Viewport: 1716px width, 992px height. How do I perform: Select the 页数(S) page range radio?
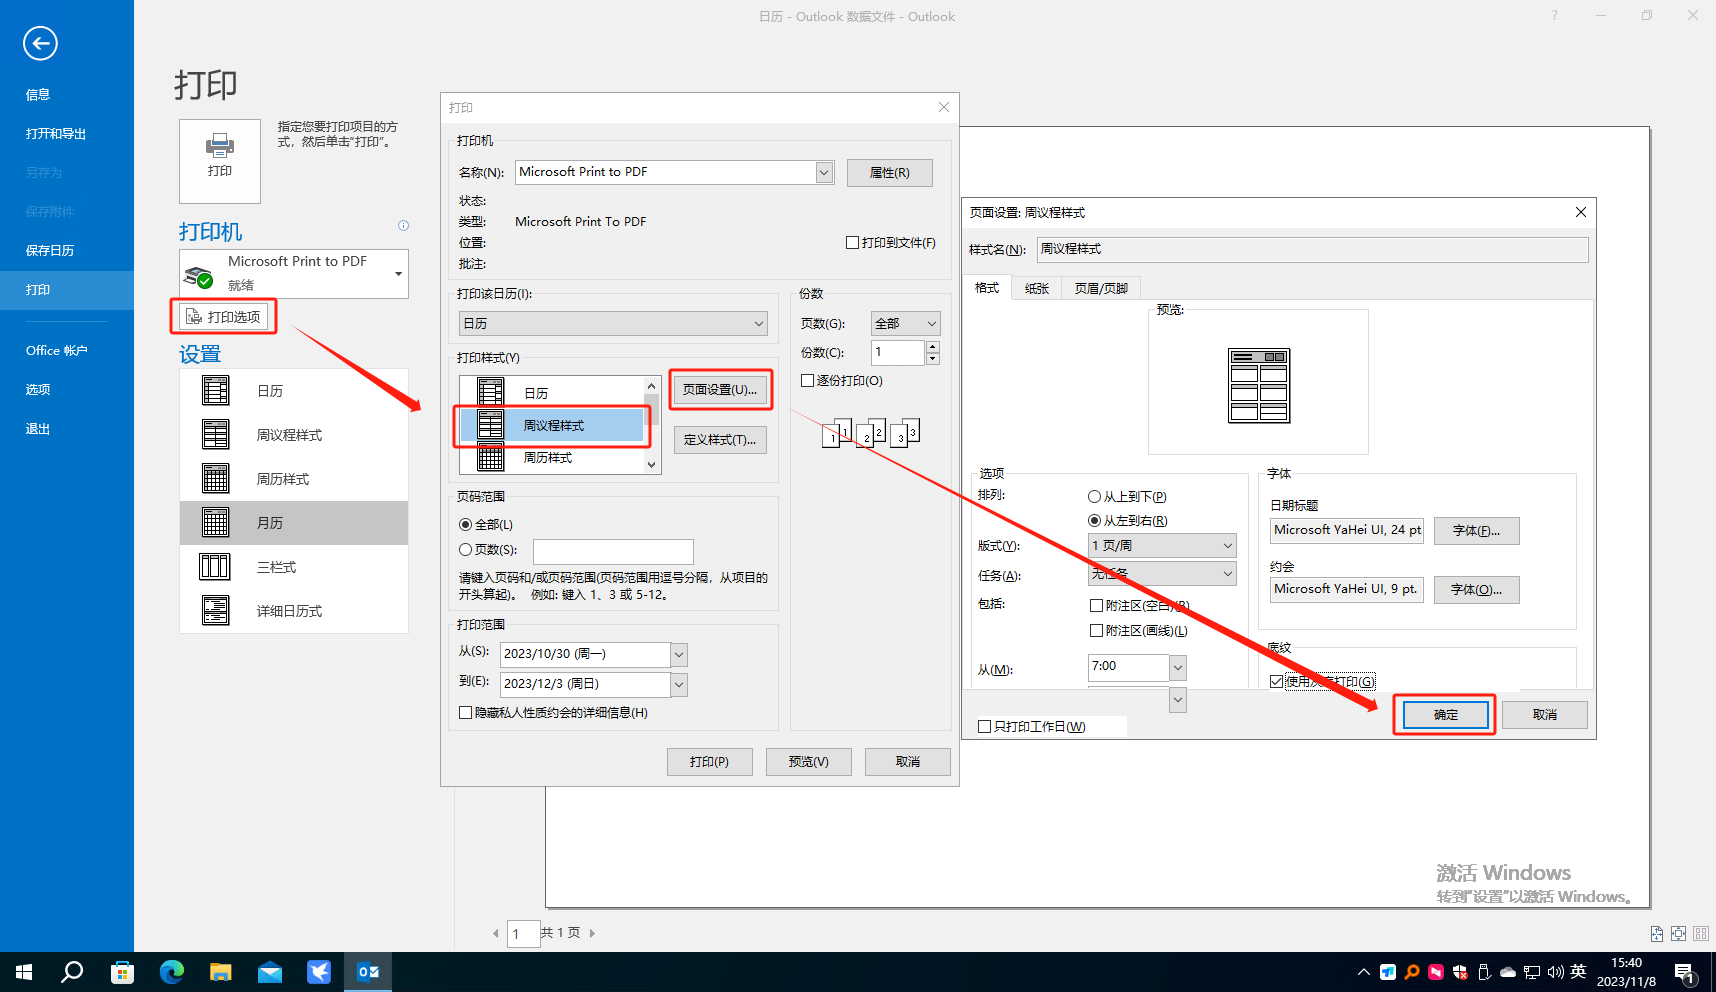(465, 550)
